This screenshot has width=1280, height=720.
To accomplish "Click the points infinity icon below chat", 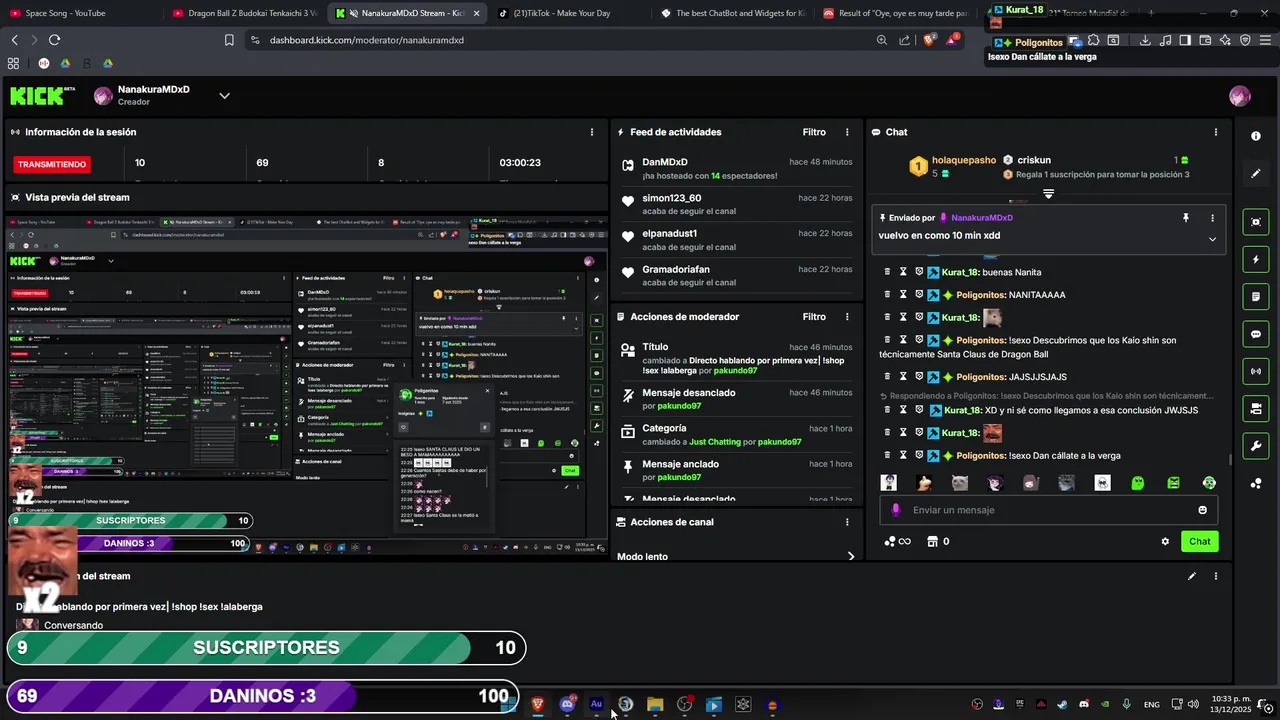I will tap(897, 541).
